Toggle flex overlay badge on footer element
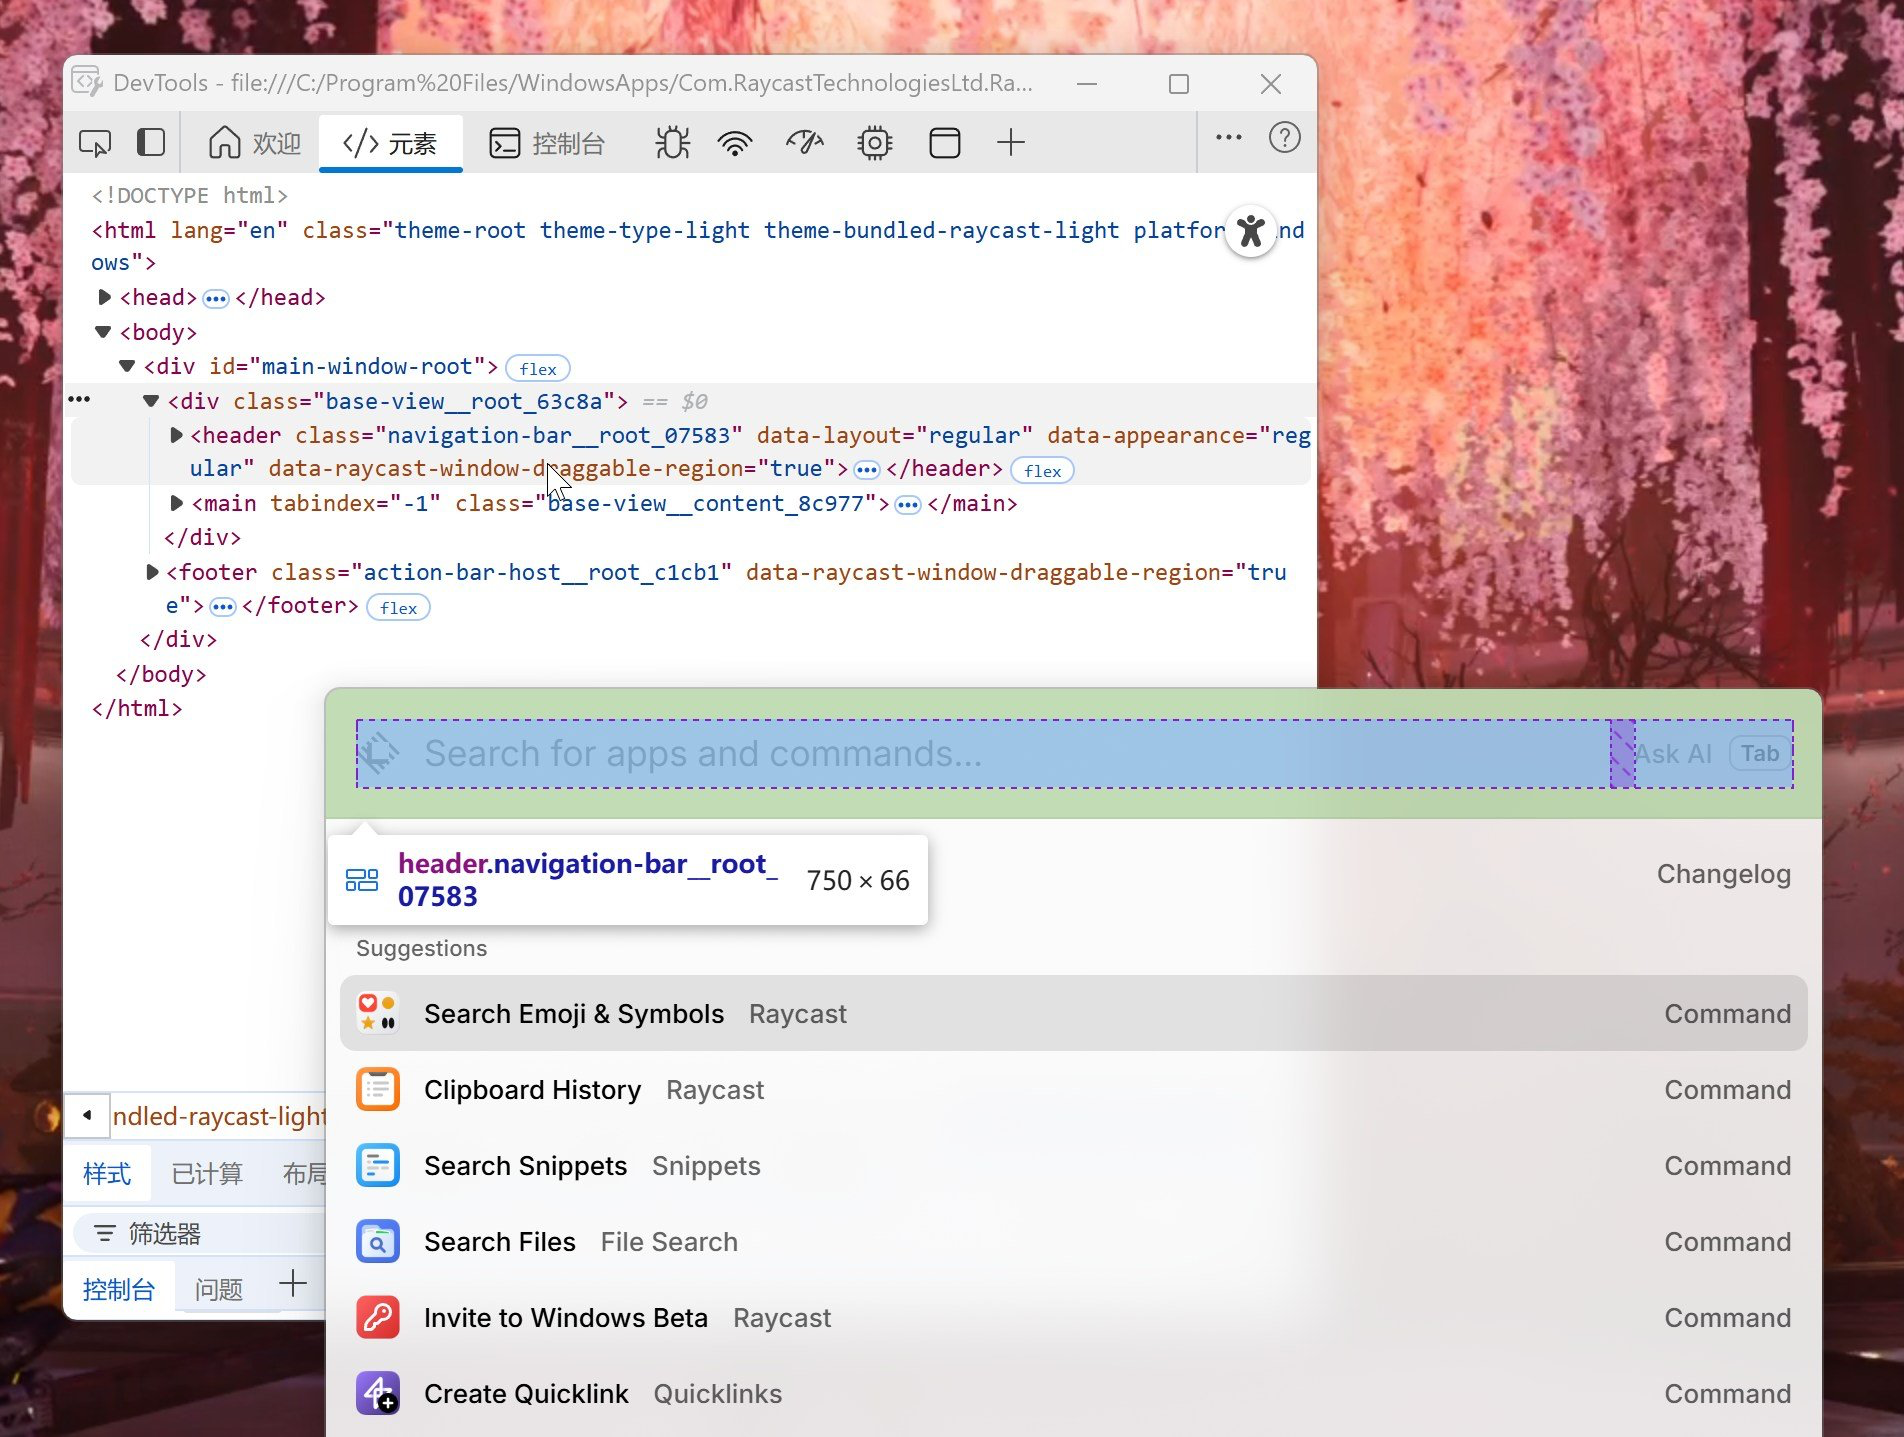Screen dimensions: 1904x1437 [x=398, y=607]
